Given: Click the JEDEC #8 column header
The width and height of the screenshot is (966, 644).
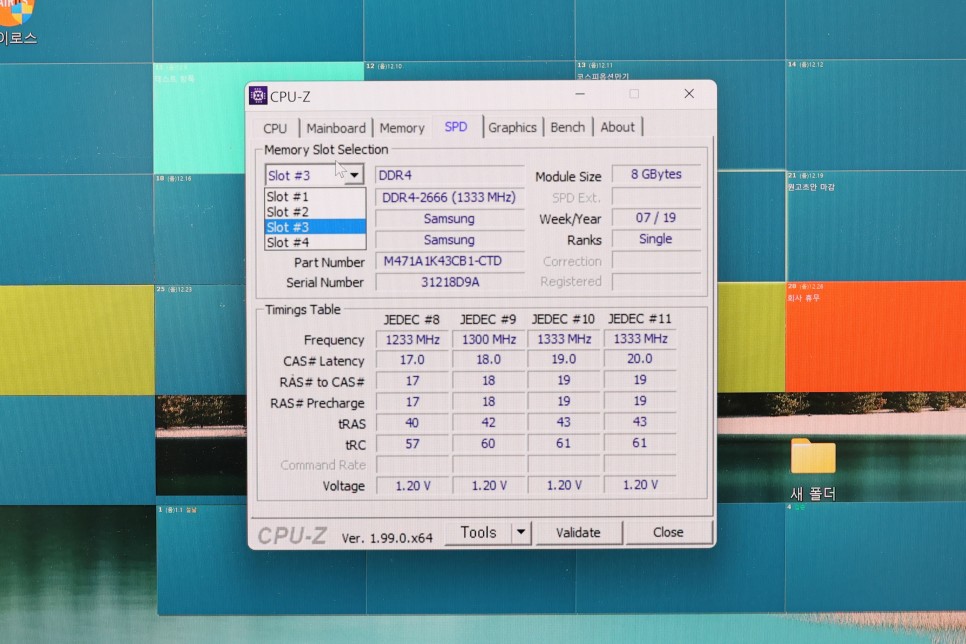Looking at the screenshot, I should click(412, 319).
